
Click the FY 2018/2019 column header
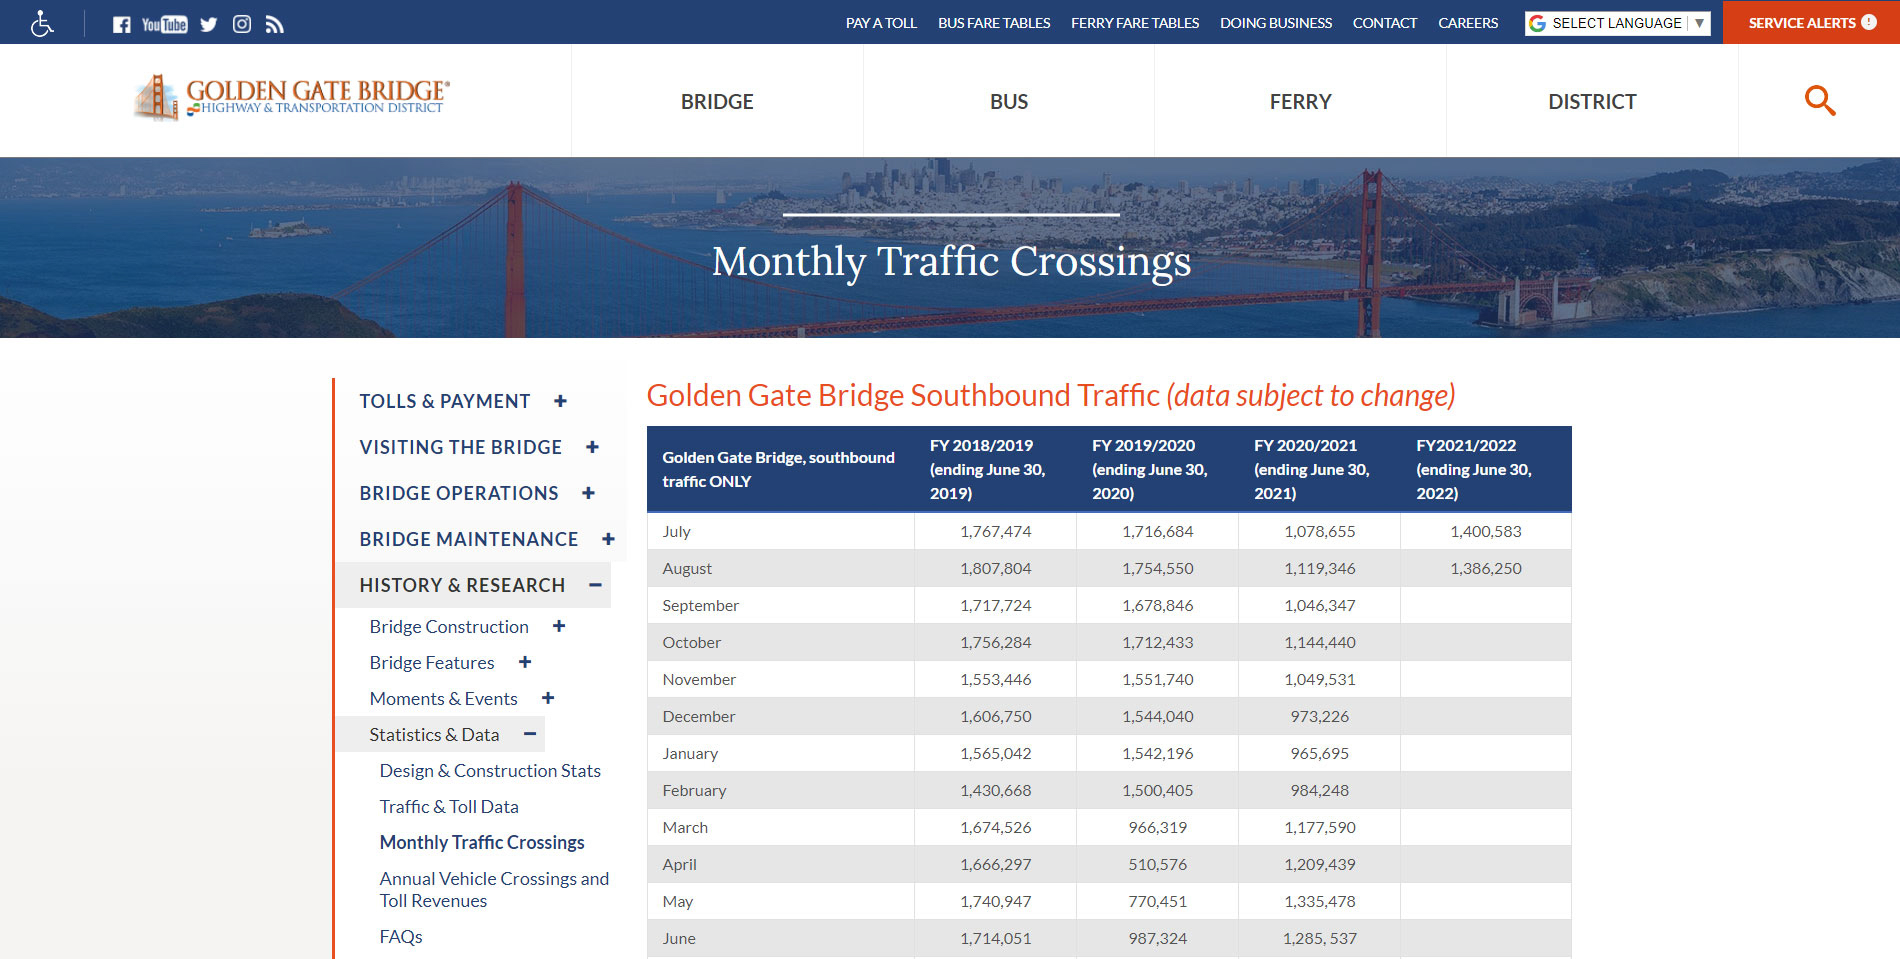click(995, 469)
